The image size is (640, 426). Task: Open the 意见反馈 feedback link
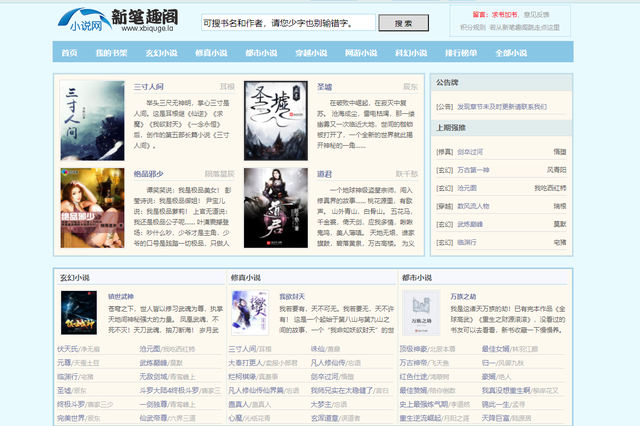tap(536, 15)
